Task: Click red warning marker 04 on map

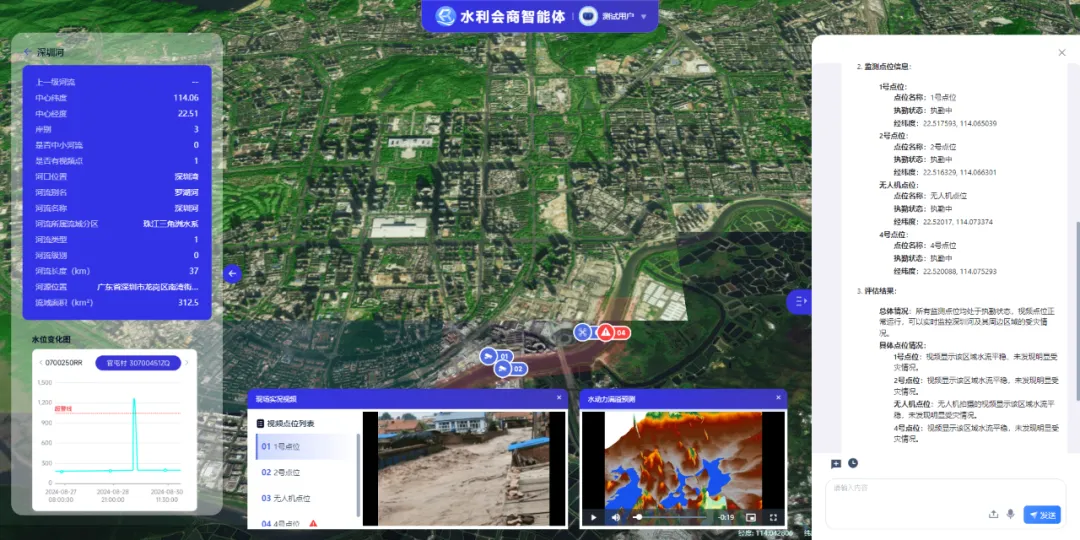Action: tap(606, 332)
